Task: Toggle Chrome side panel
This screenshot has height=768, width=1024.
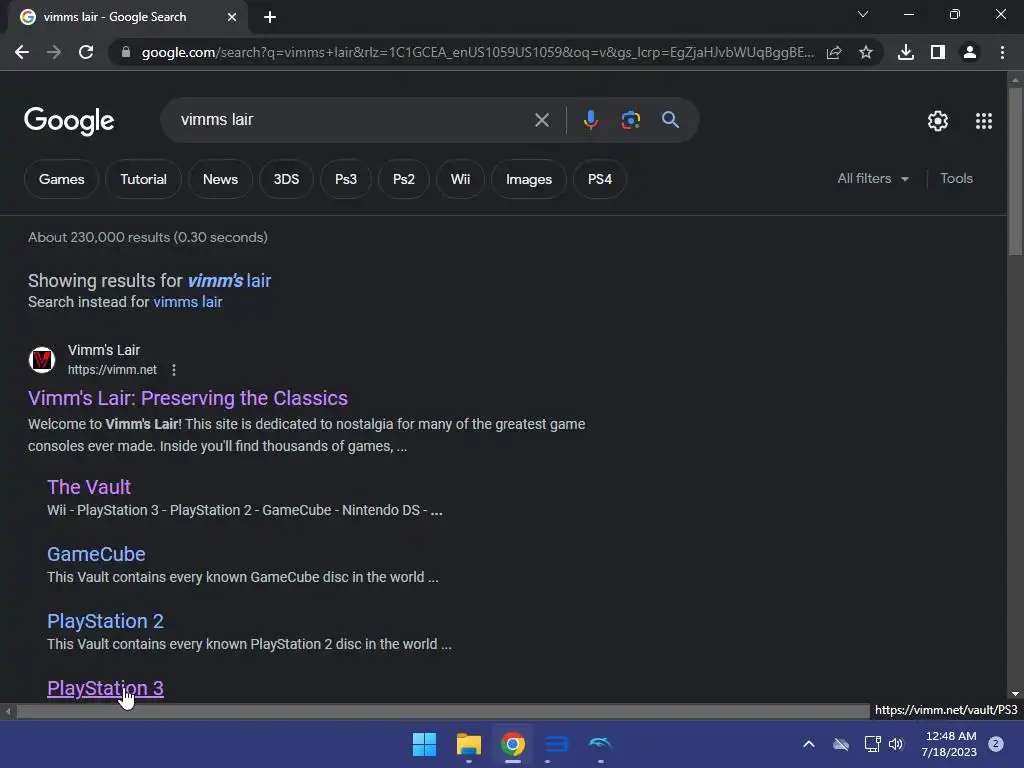Action: click(x=938, y=52)
